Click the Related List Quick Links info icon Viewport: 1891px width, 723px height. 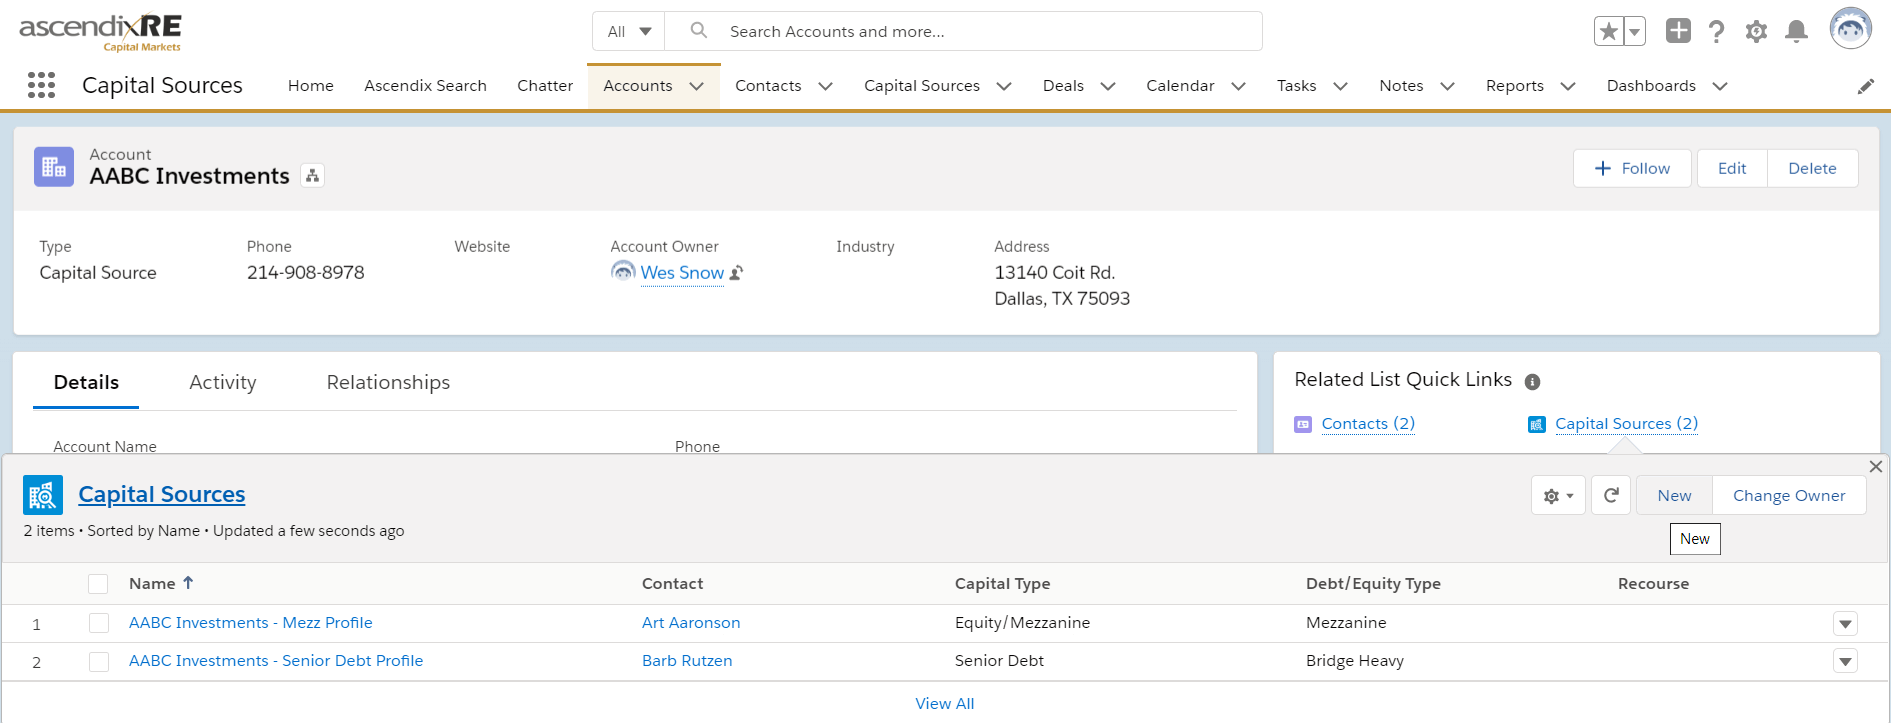(x=1532, y=381)
